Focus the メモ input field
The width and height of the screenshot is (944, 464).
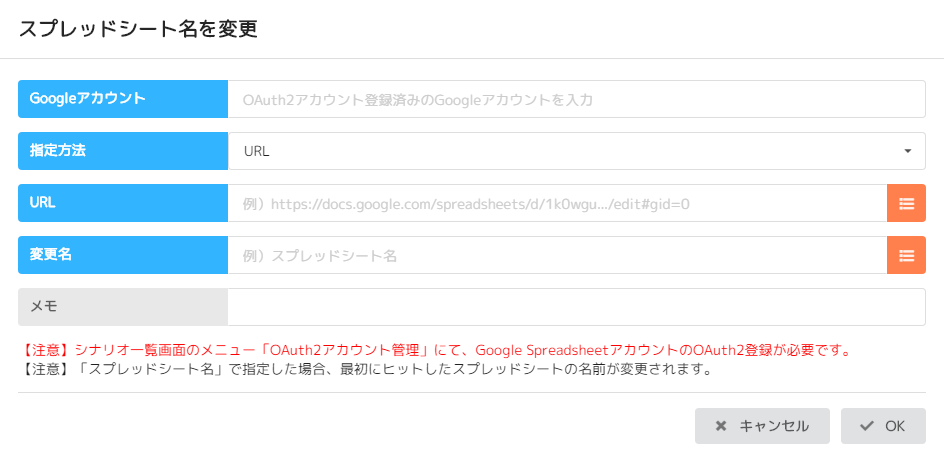576,307
